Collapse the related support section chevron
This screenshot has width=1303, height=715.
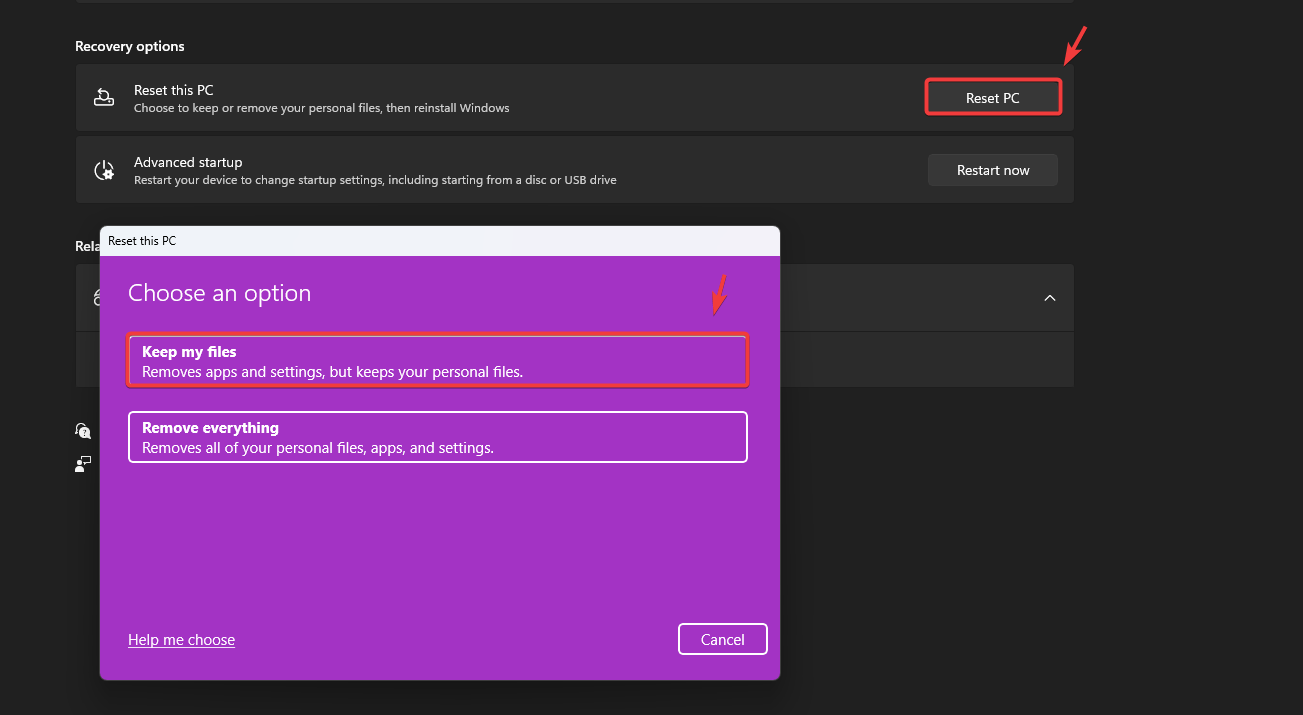coord(1050,298)
